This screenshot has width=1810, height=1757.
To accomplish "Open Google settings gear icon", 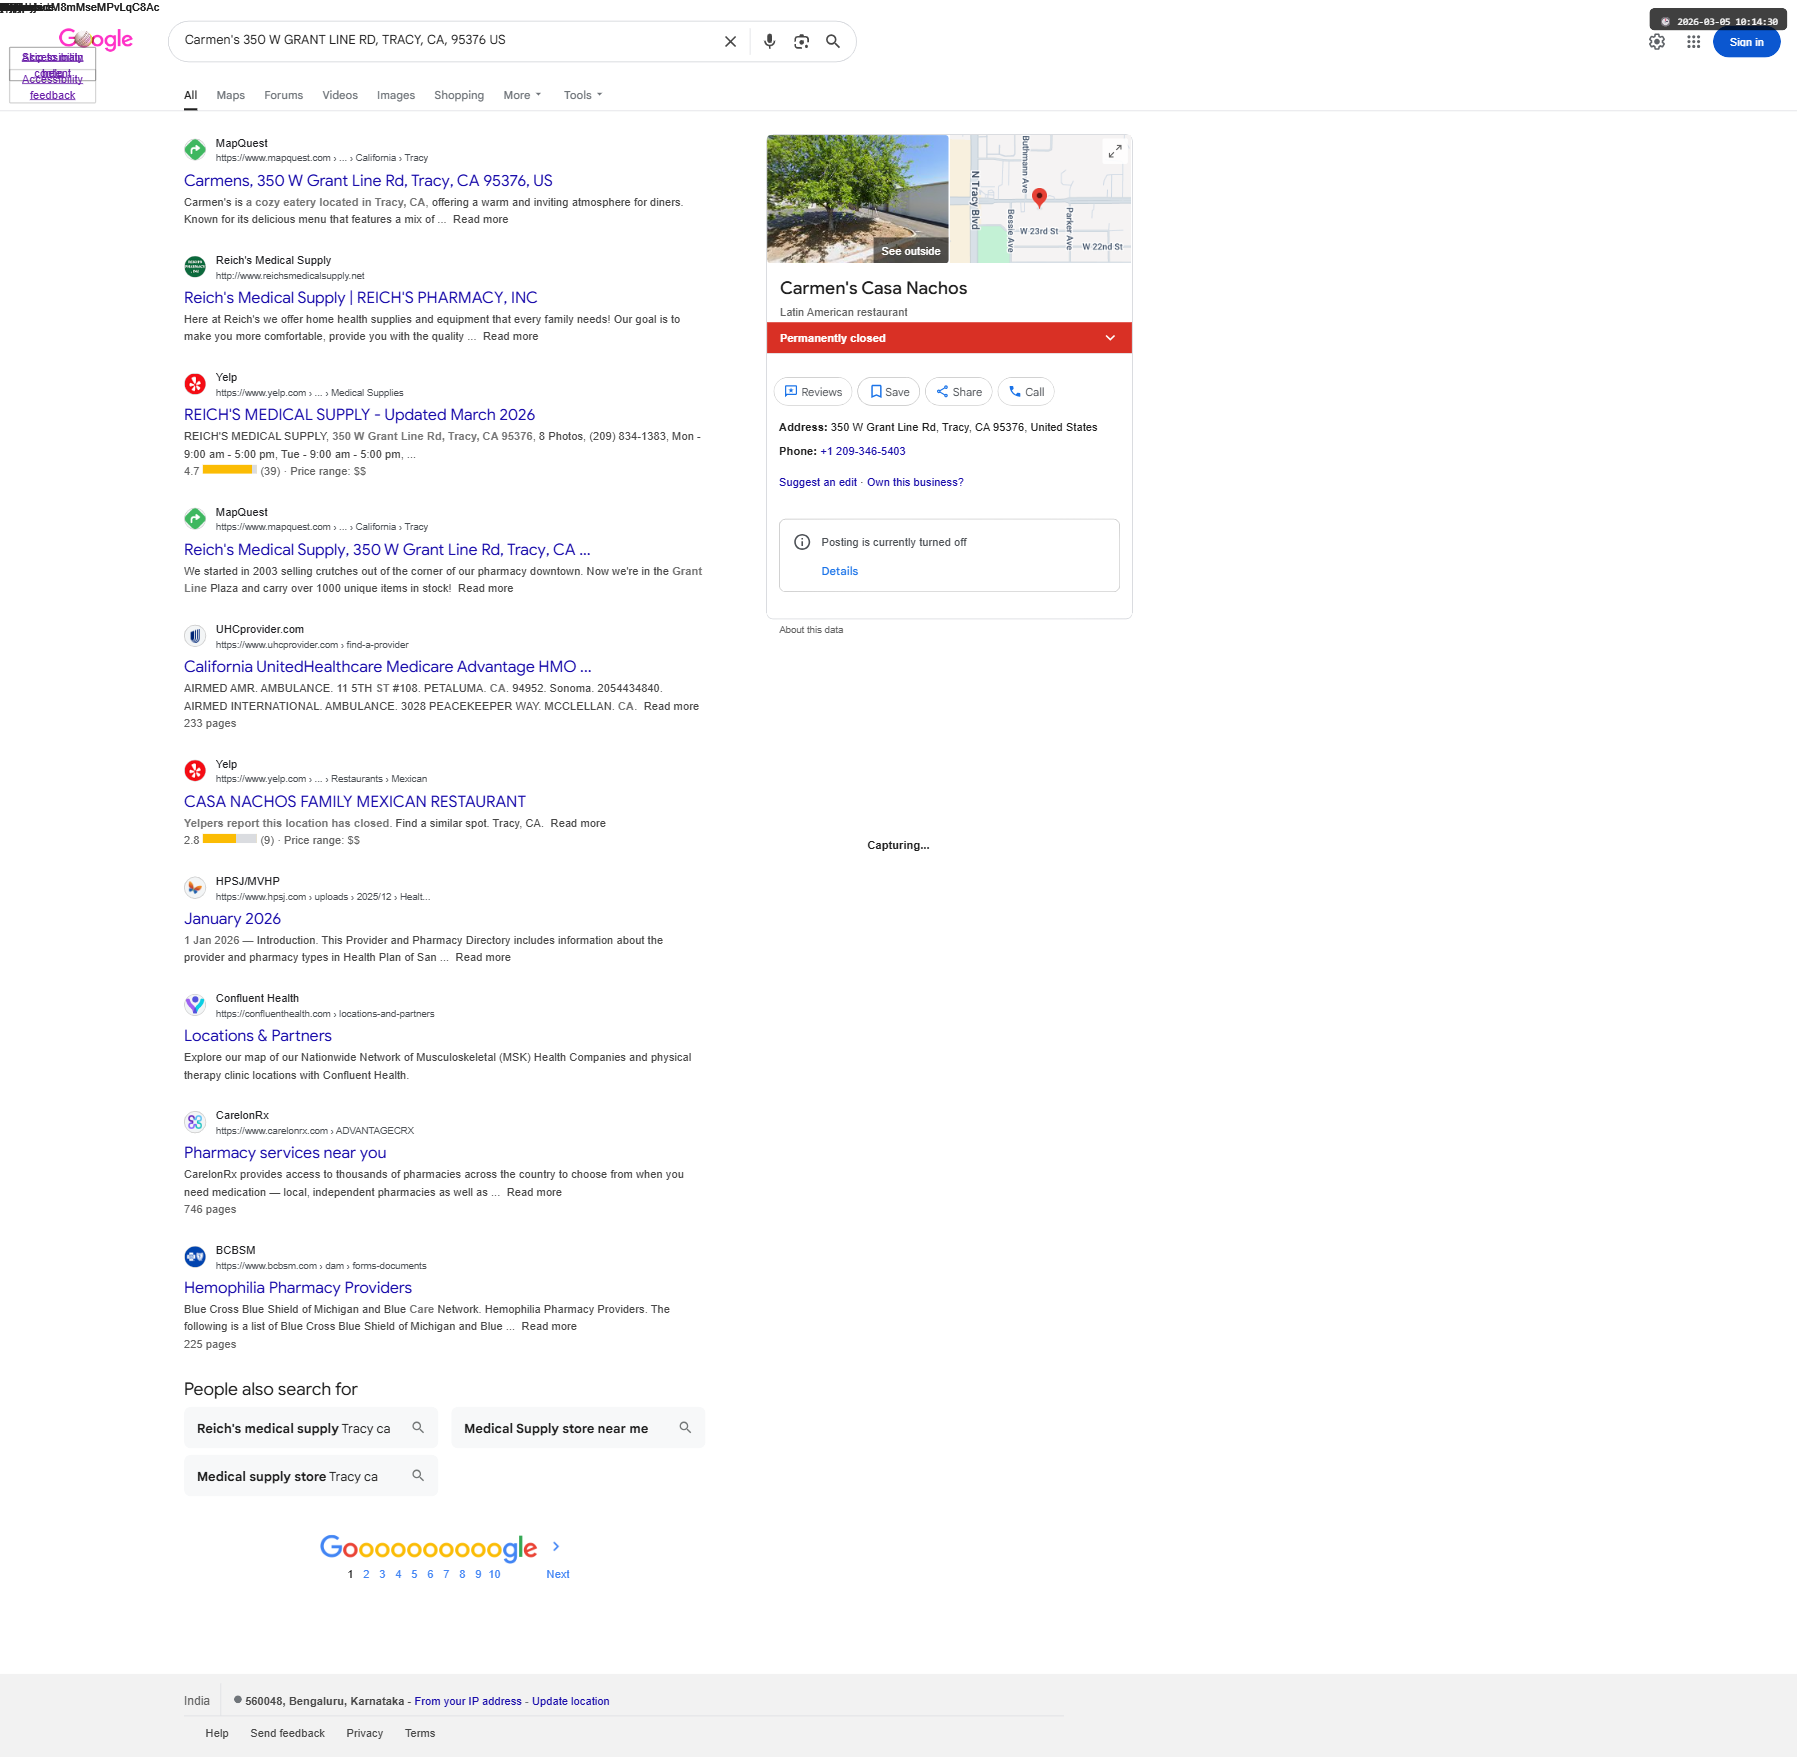I will pos(1657,42).
